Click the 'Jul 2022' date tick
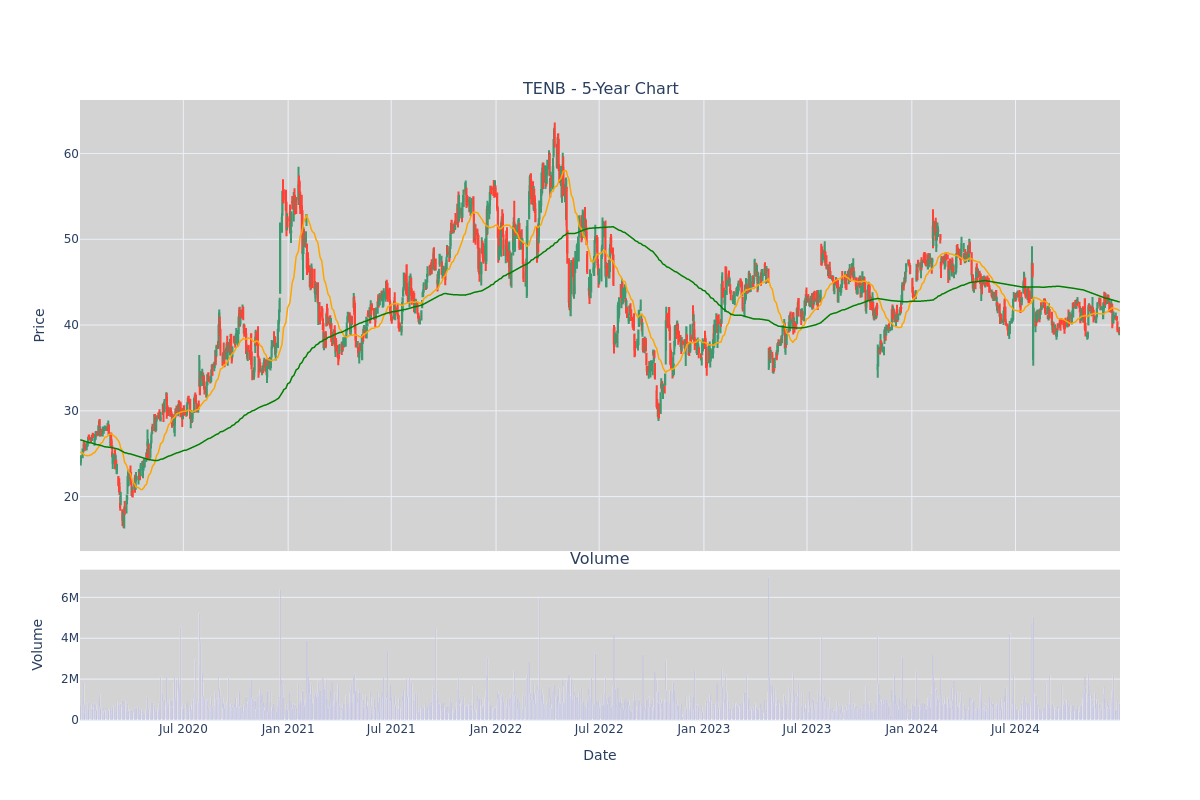The width and height of the screenshot is (1200, 800). [599, 729]
